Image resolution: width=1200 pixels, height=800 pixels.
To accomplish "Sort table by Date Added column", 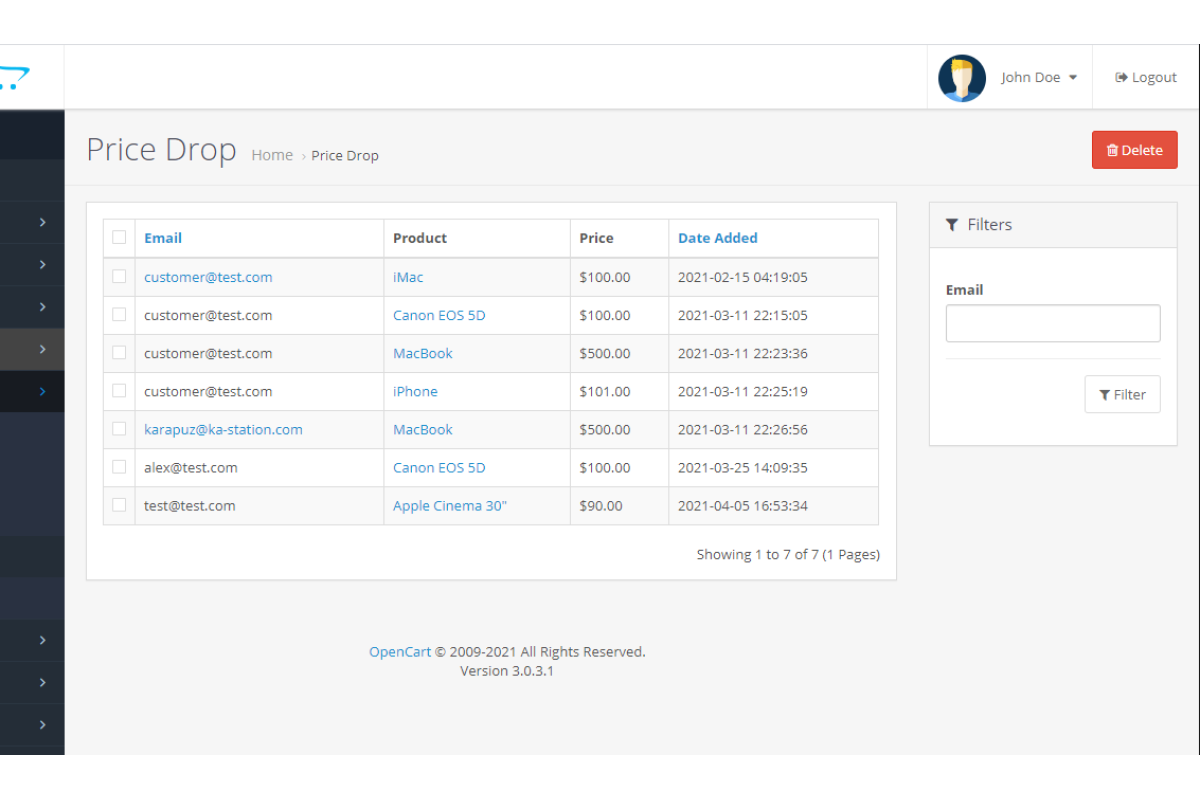I will point(717,238).
